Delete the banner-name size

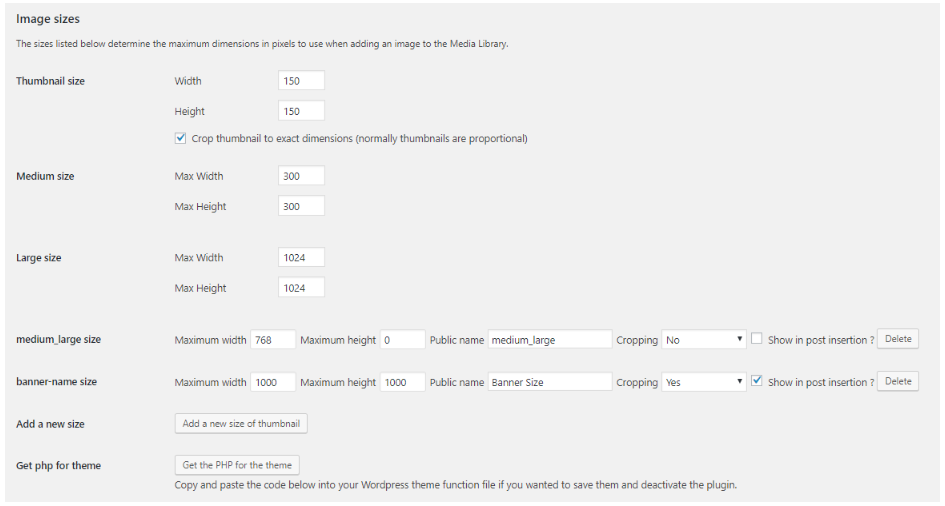tap(897, 381)
